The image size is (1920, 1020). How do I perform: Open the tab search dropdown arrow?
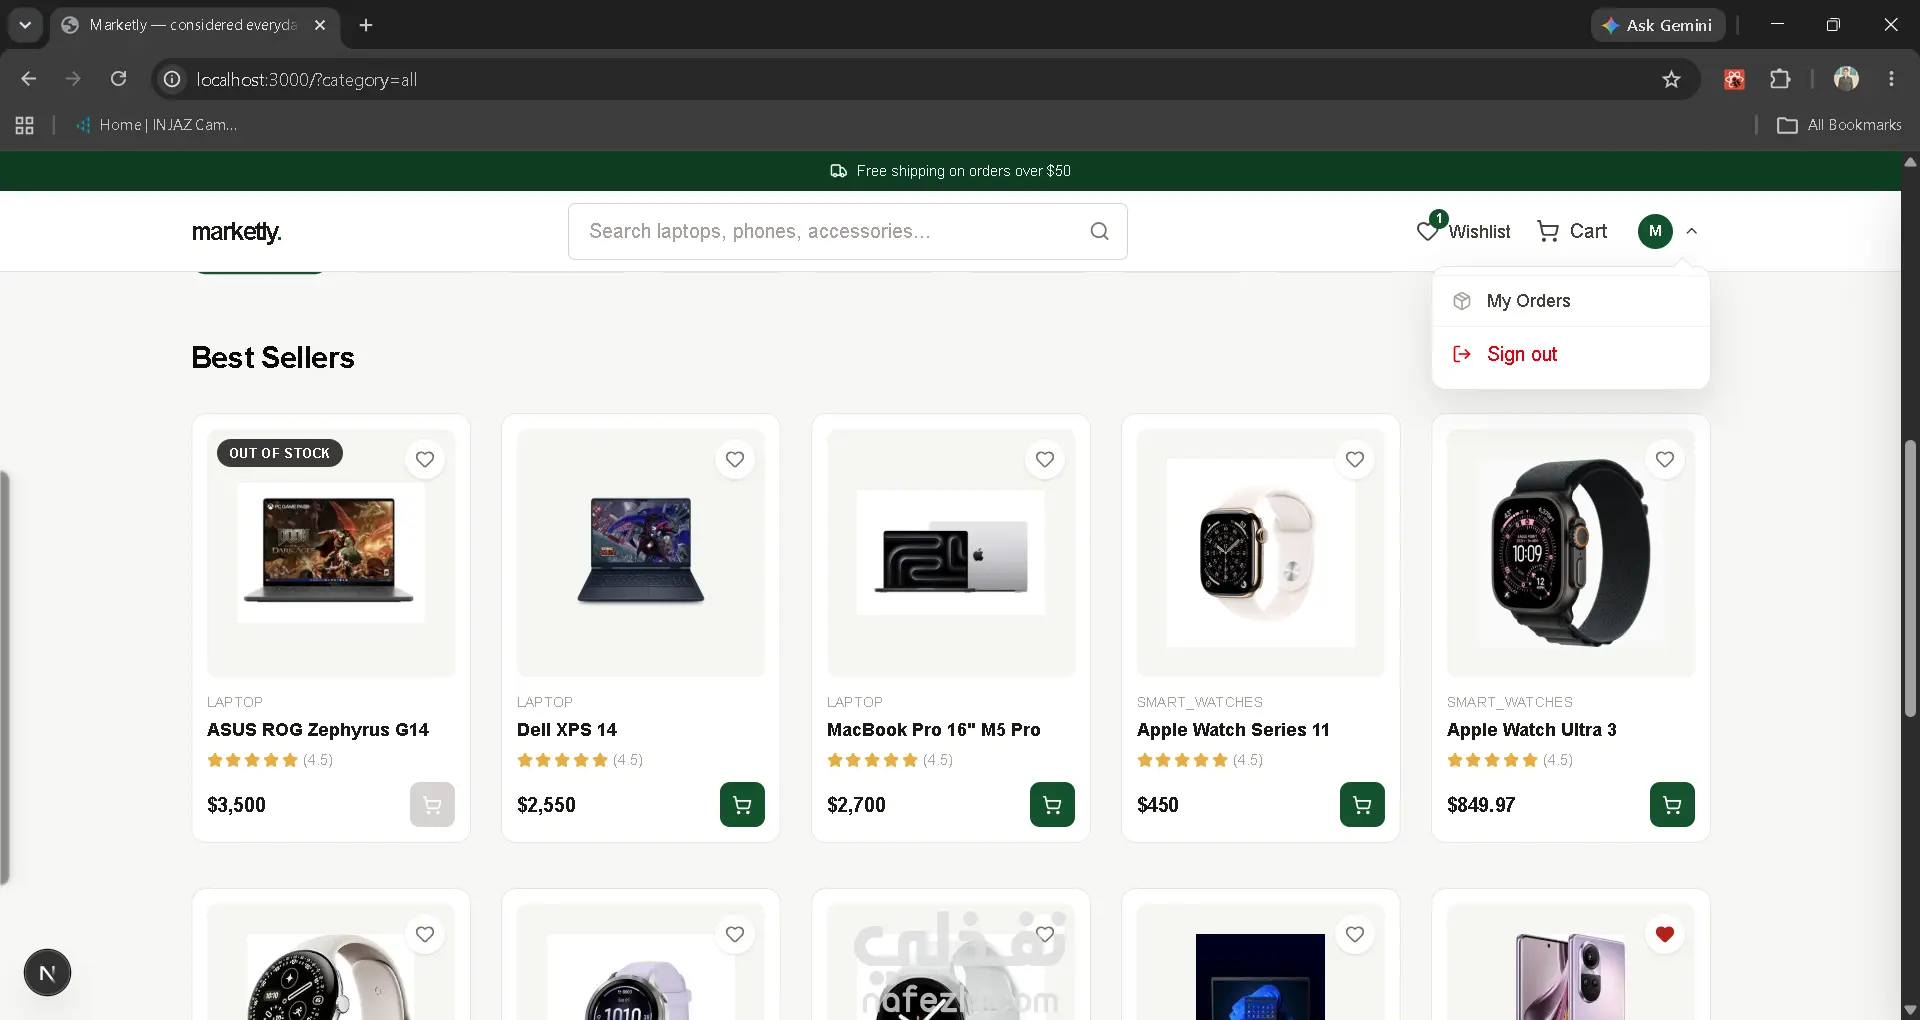tap(25, 25)
